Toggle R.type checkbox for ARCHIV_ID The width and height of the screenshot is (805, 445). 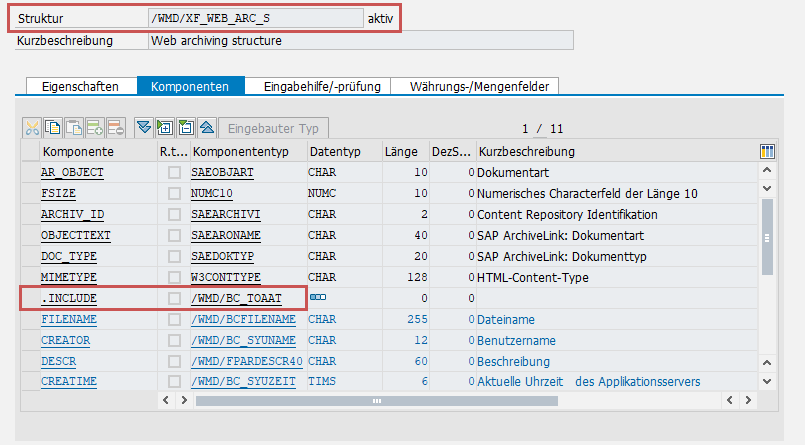[174, 214]
